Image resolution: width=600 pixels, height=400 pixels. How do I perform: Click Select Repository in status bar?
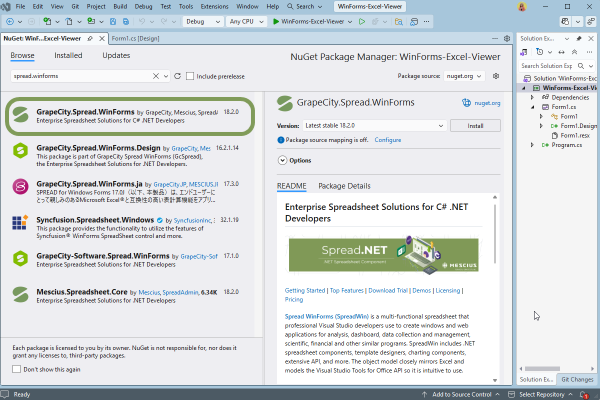click(x=540, y=395)
